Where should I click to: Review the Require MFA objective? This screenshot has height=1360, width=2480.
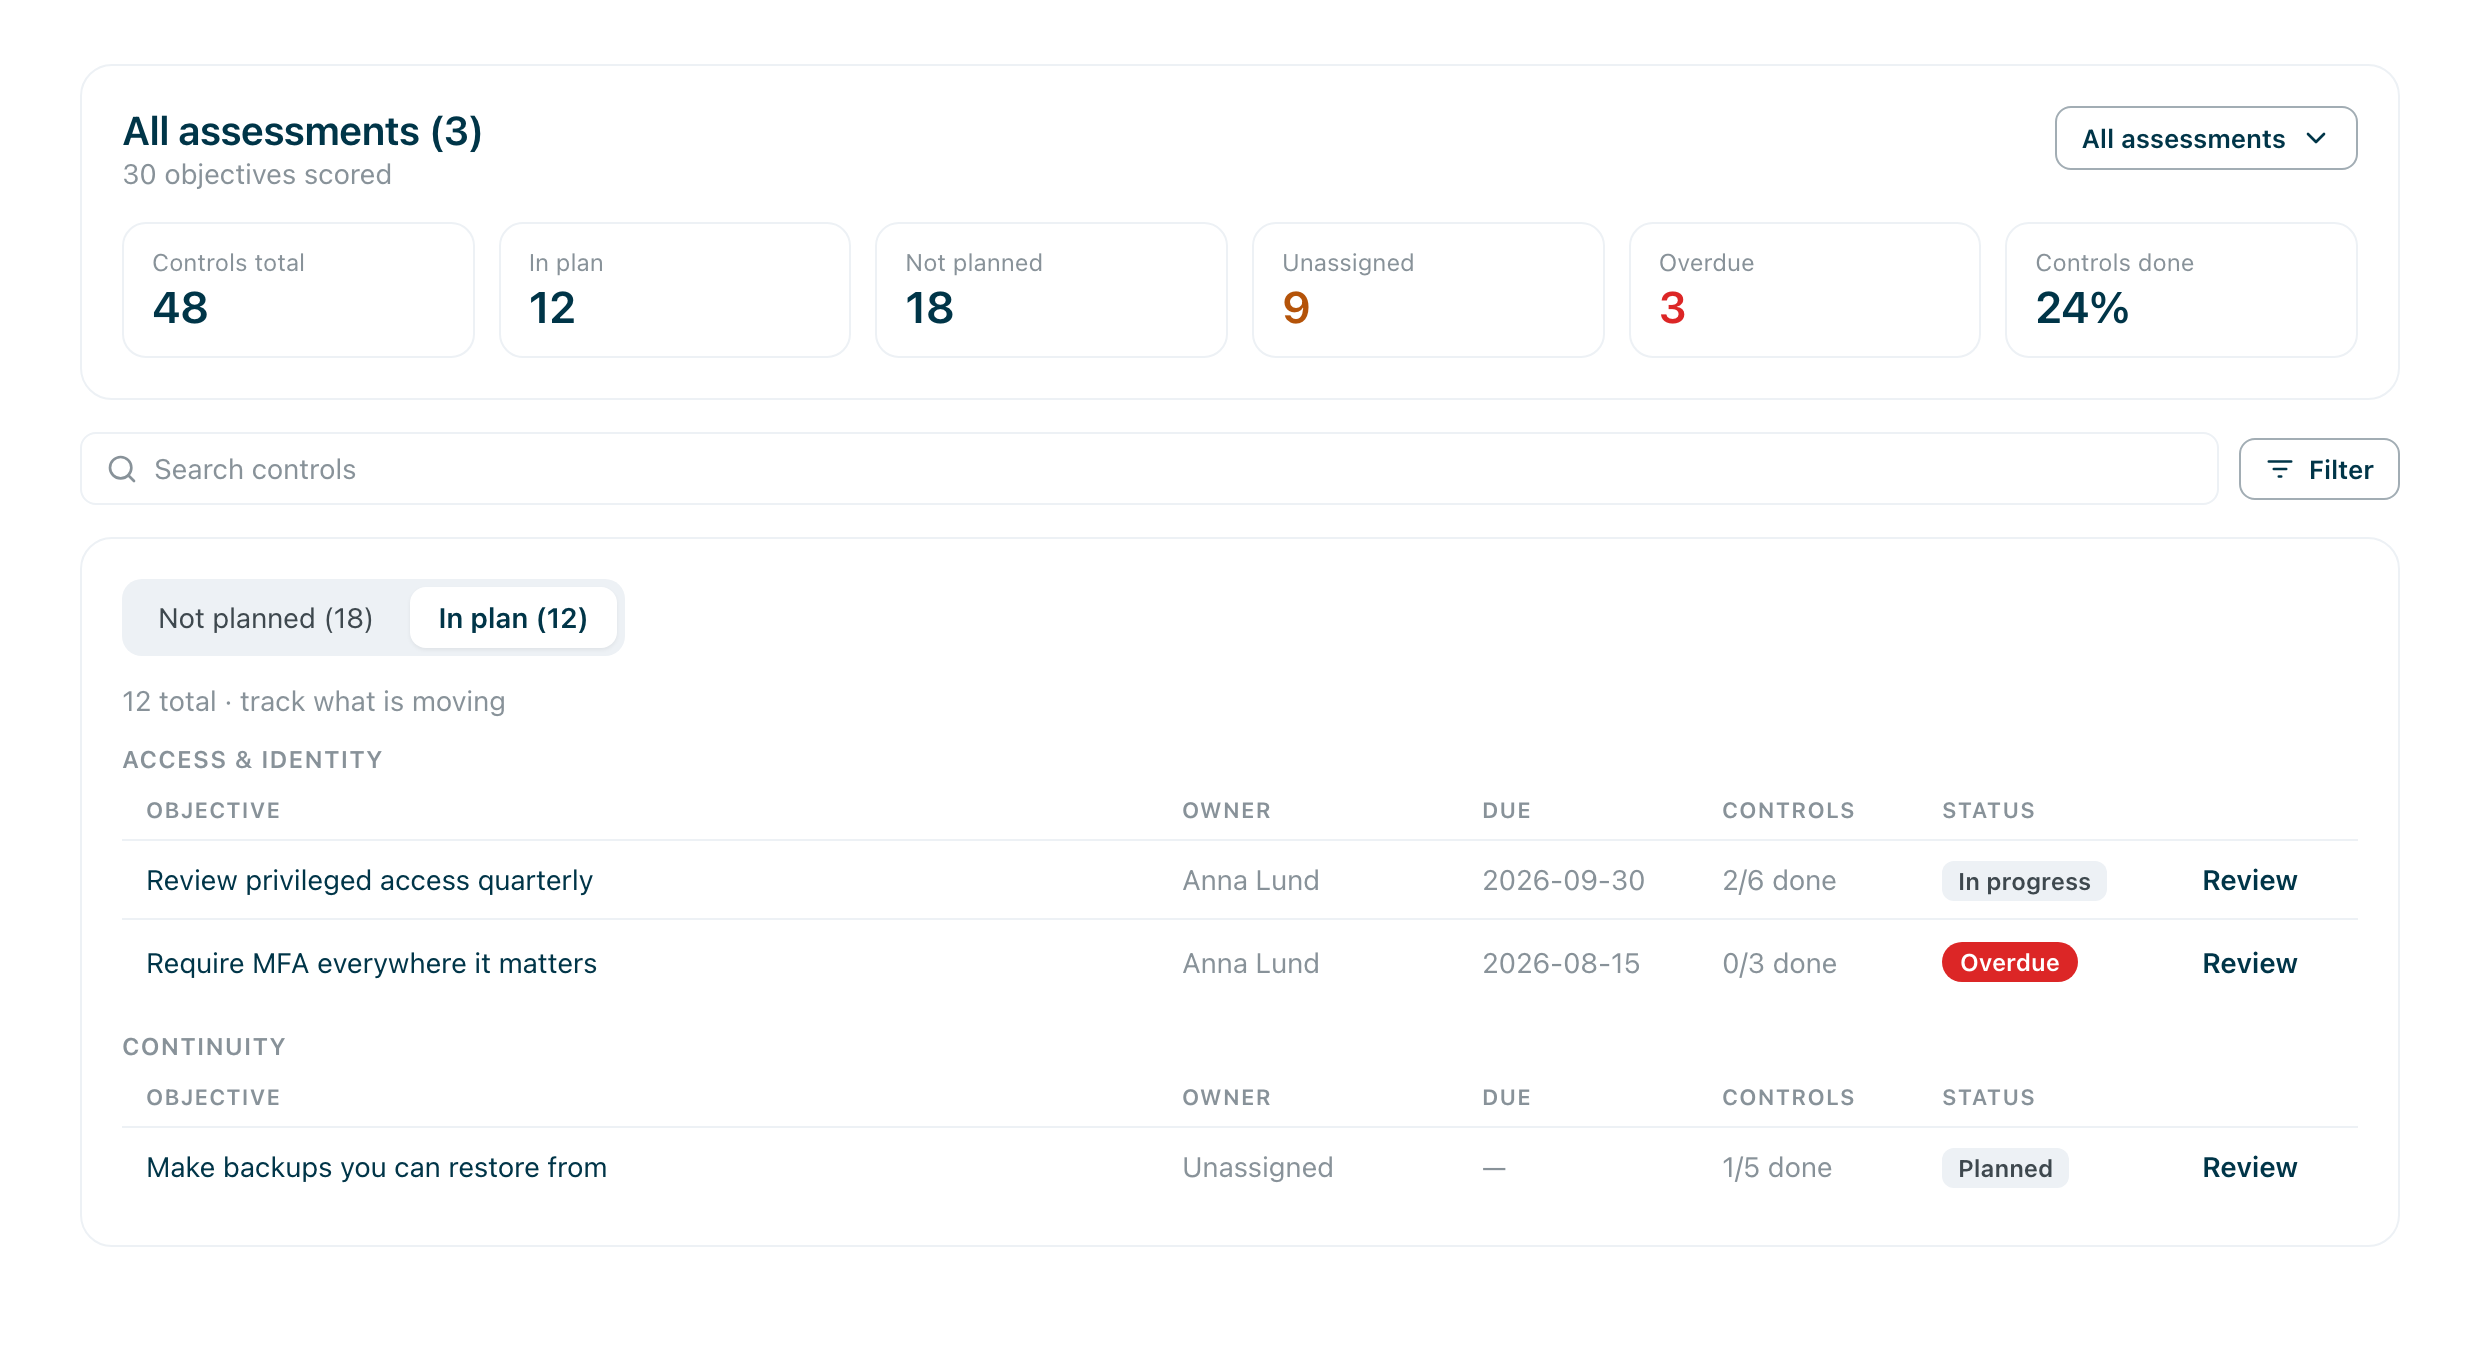coord(2250,963)
